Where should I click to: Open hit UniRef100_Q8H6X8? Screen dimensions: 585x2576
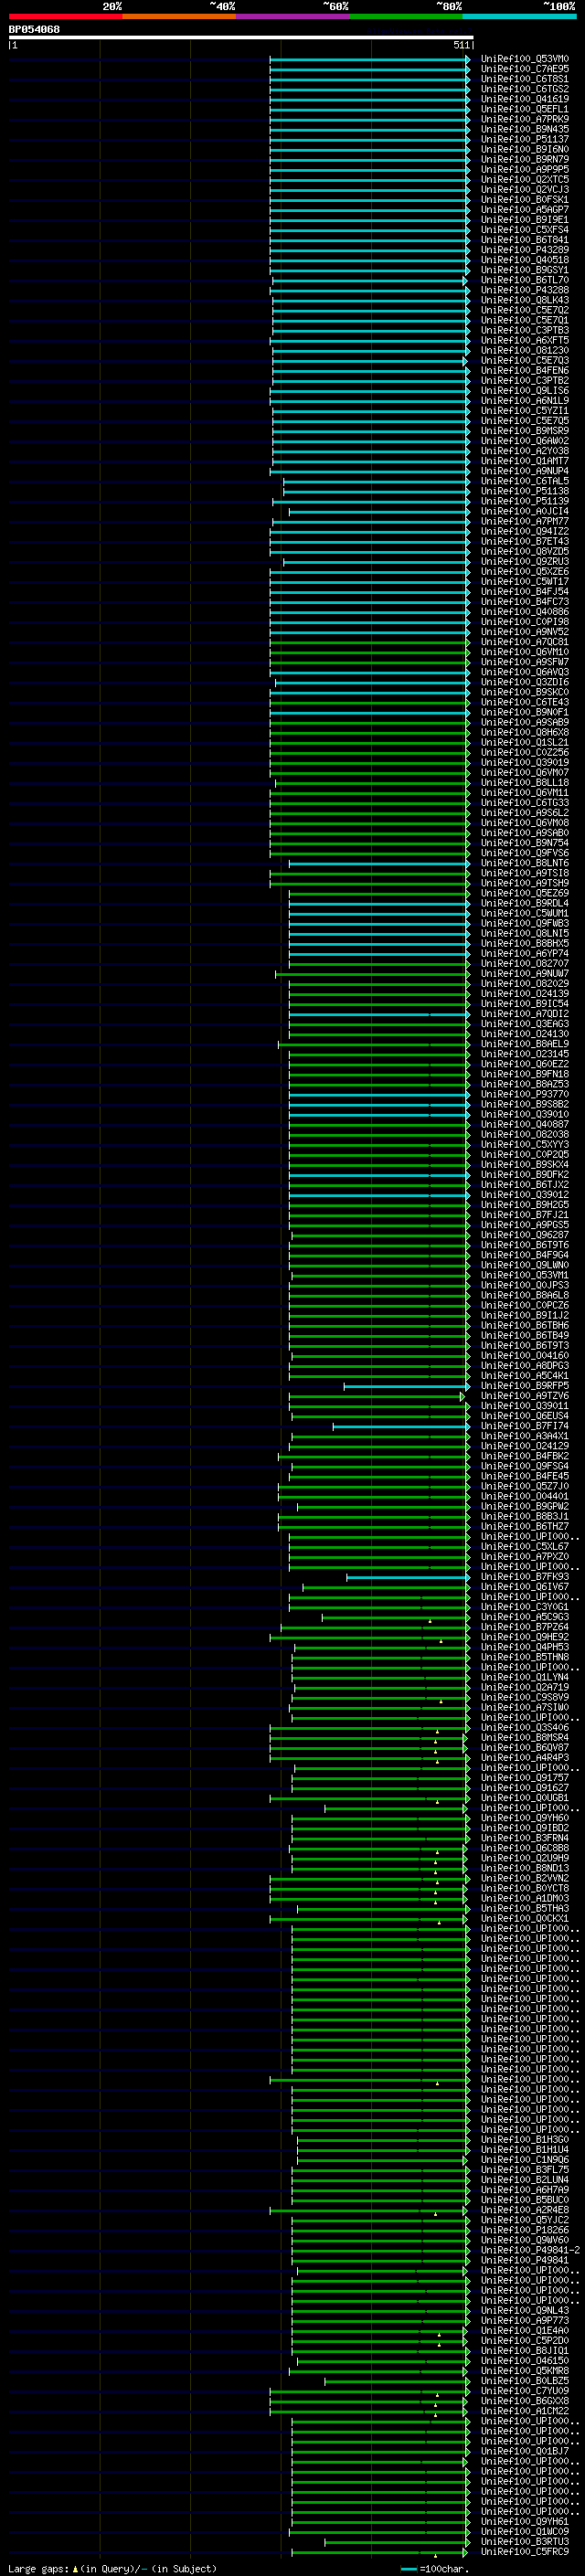point(524,732)
